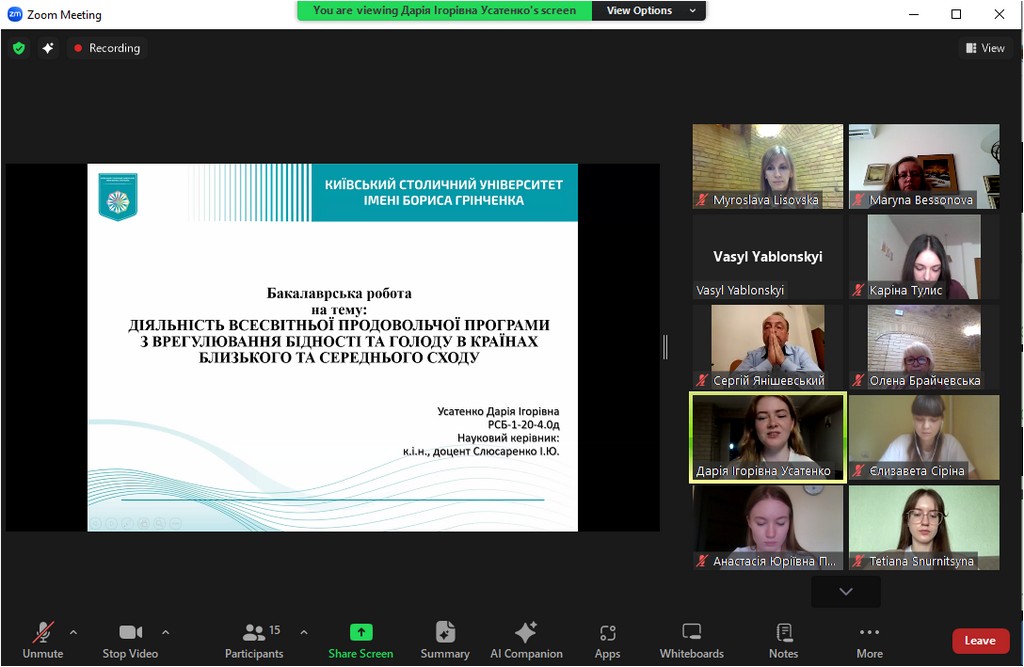This screenshot has width=1024, height=667.
Task: Open the Participants panel
Action: coord(254,640)
